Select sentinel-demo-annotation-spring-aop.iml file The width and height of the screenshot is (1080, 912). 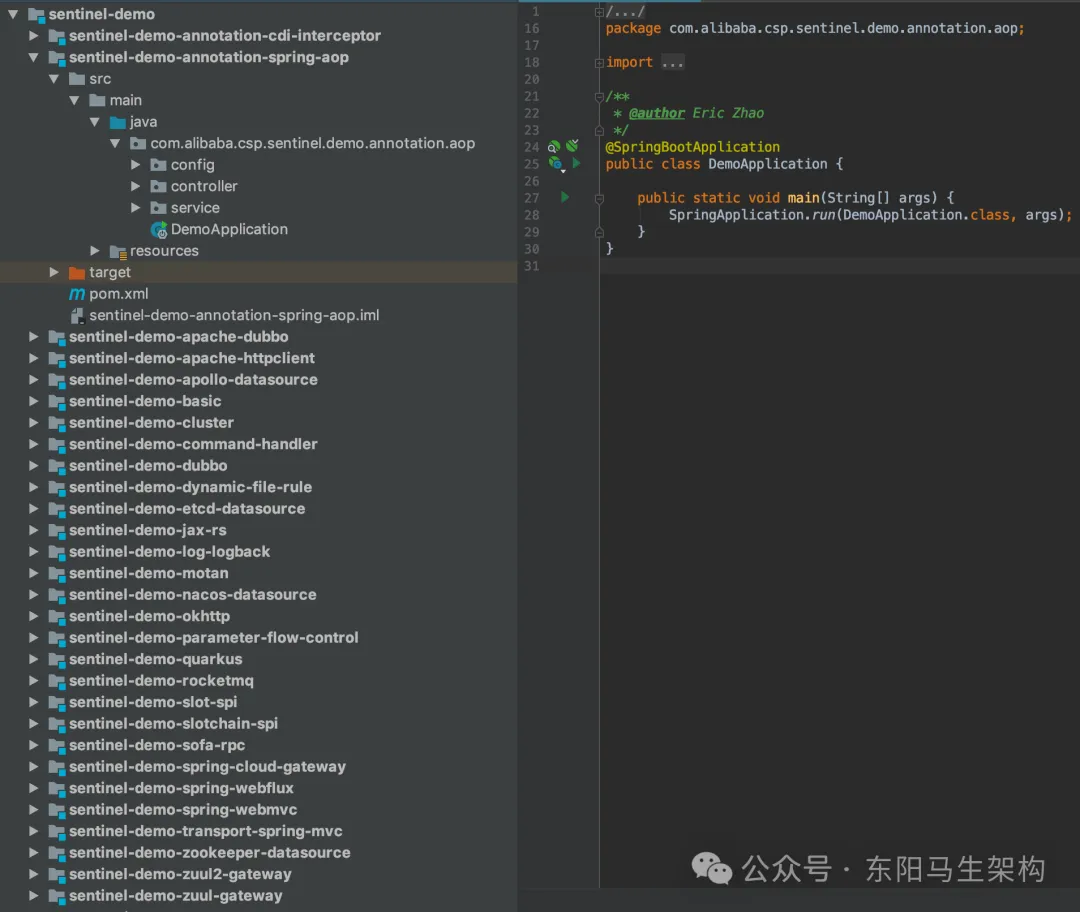[234, 315]
